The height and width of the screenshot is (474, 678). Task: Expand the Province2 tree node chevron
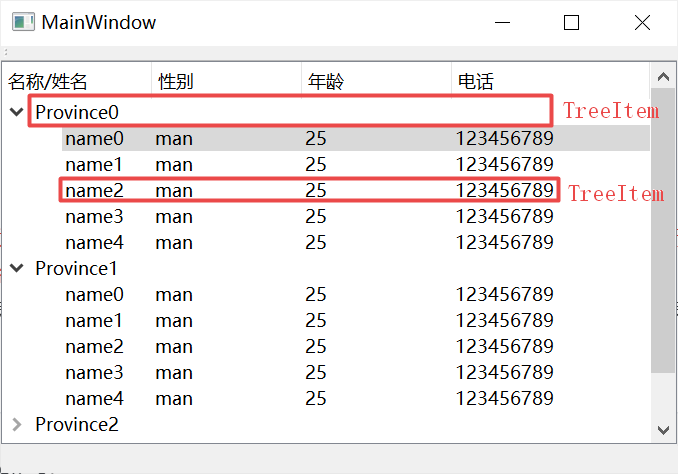pos(16,424)
